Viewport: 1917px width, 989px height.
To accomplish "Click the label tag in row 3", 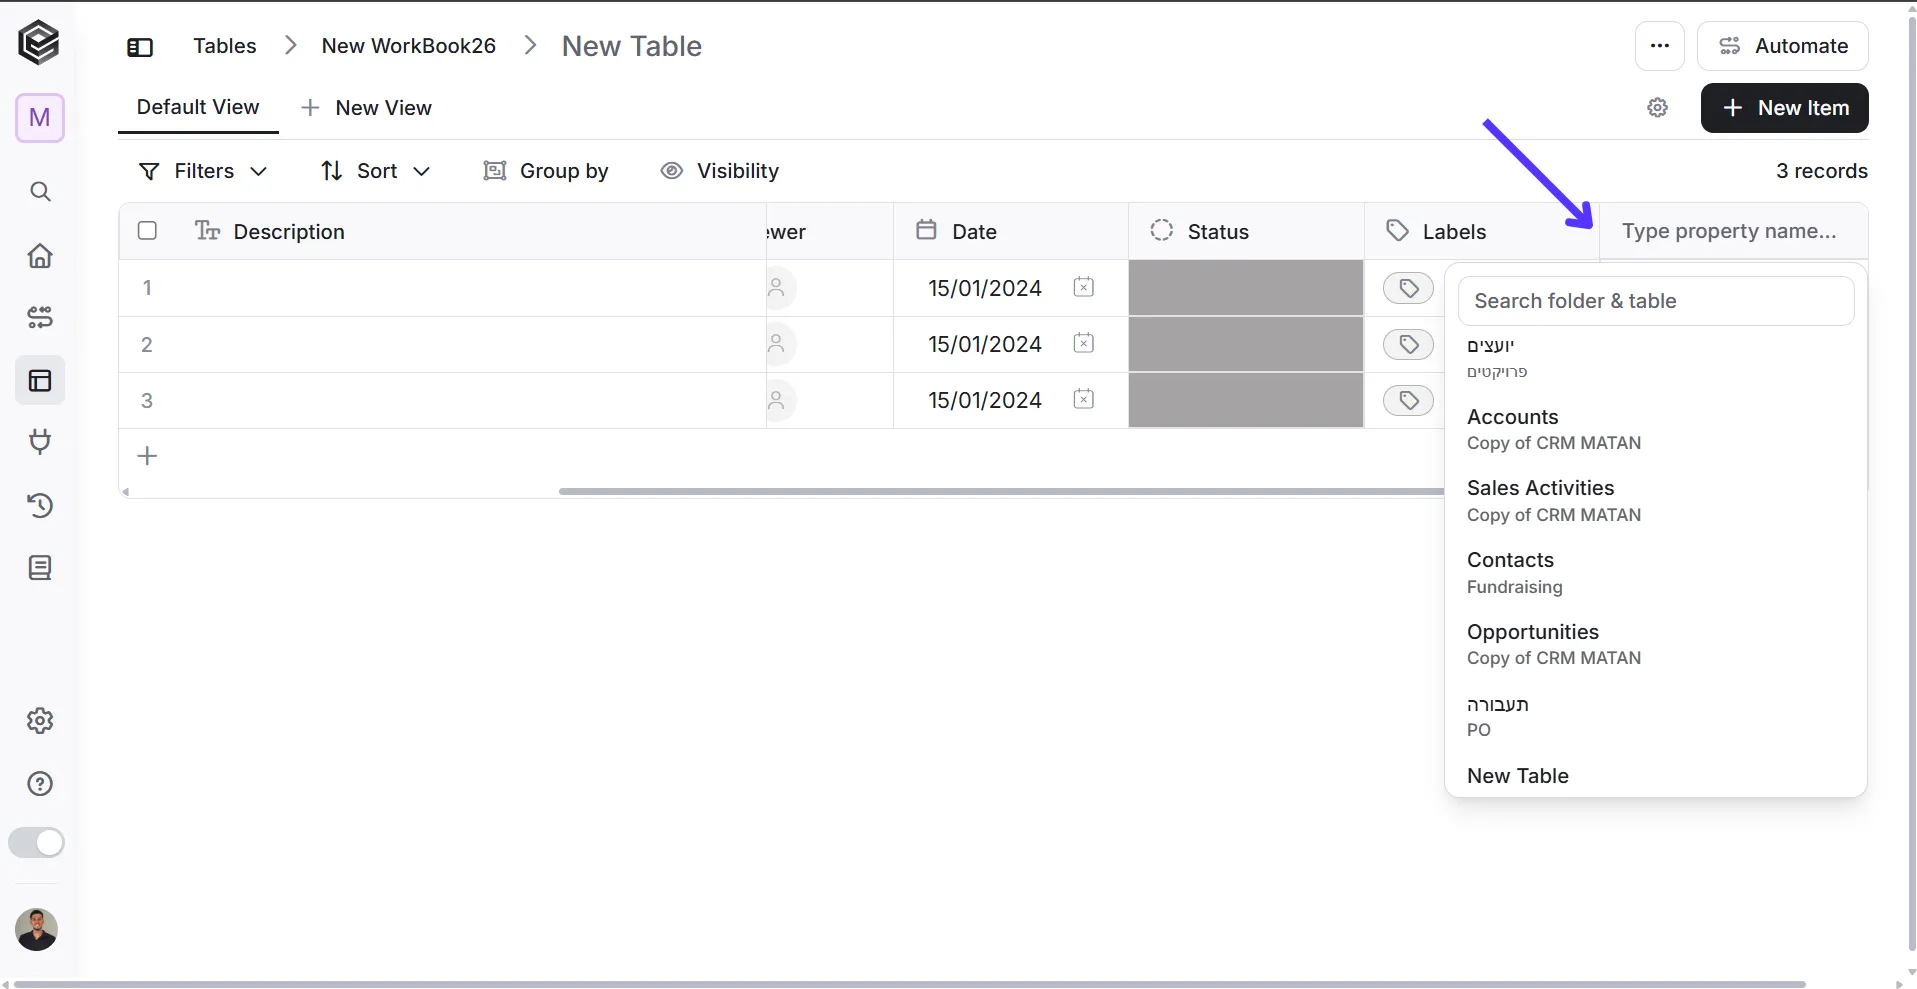I will point(1408,400).
